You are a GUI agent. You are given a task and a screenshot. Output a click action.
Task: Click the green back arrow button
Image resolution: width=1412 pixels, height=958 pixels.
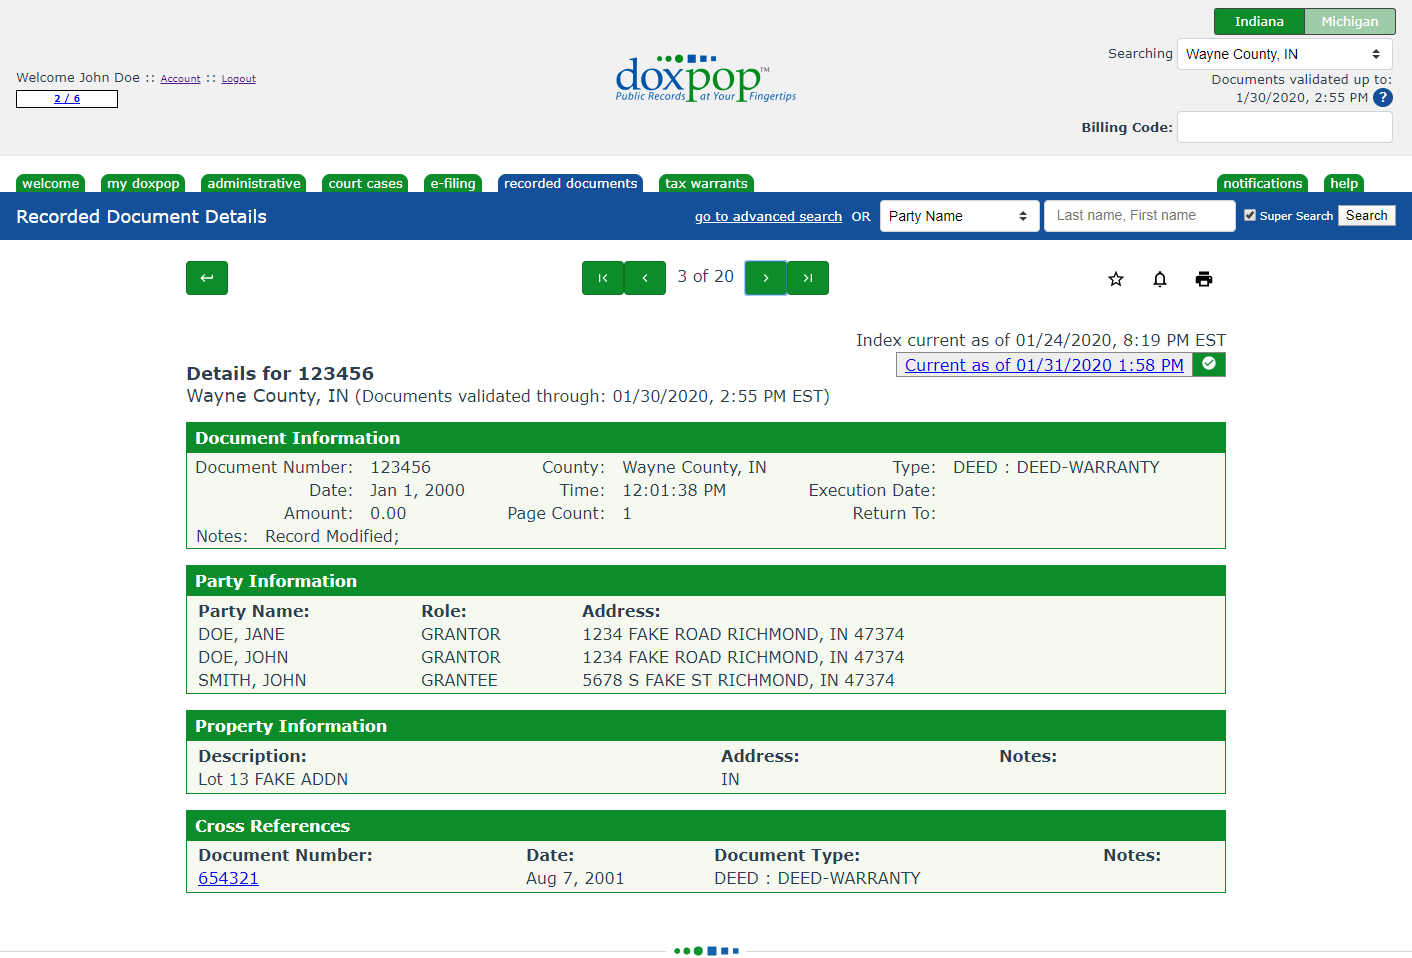(x=207, y=278)
